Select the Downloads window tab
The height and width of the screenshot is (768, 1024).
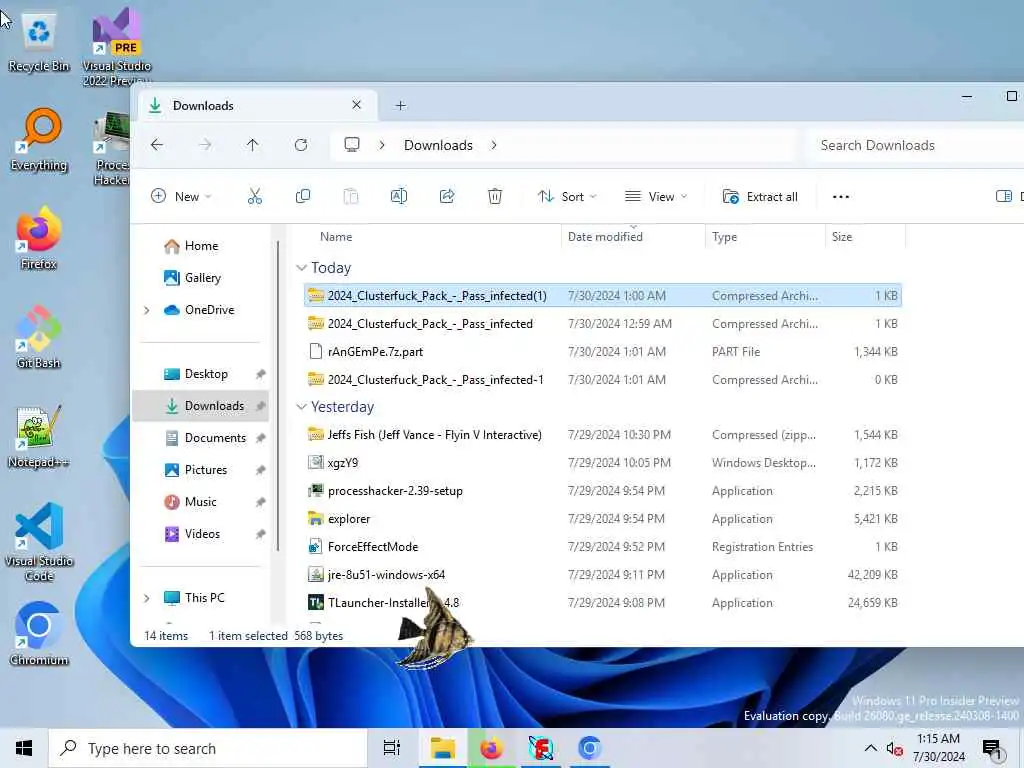click(x=257, y=105)
